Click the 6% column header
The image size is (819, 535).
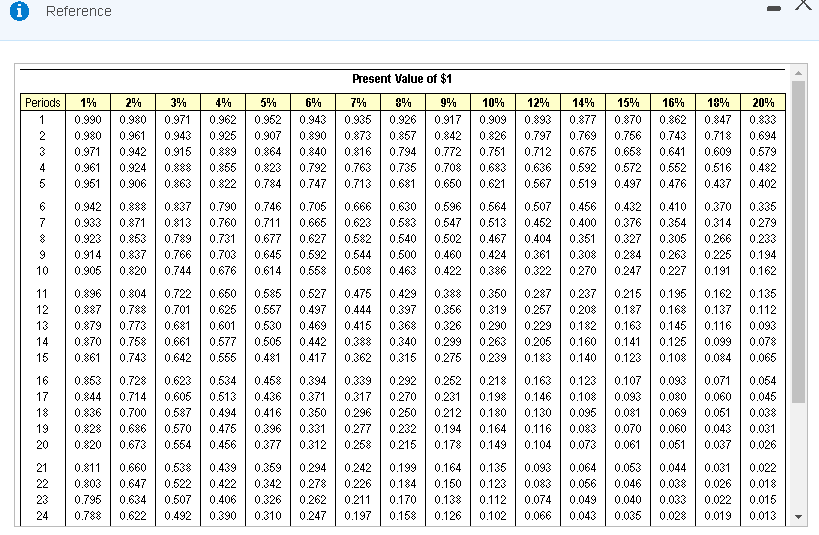(313, 102)
